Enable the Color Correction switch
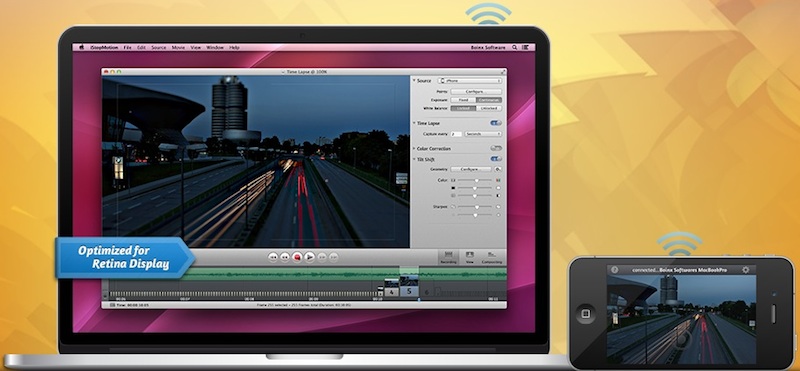 496,148
